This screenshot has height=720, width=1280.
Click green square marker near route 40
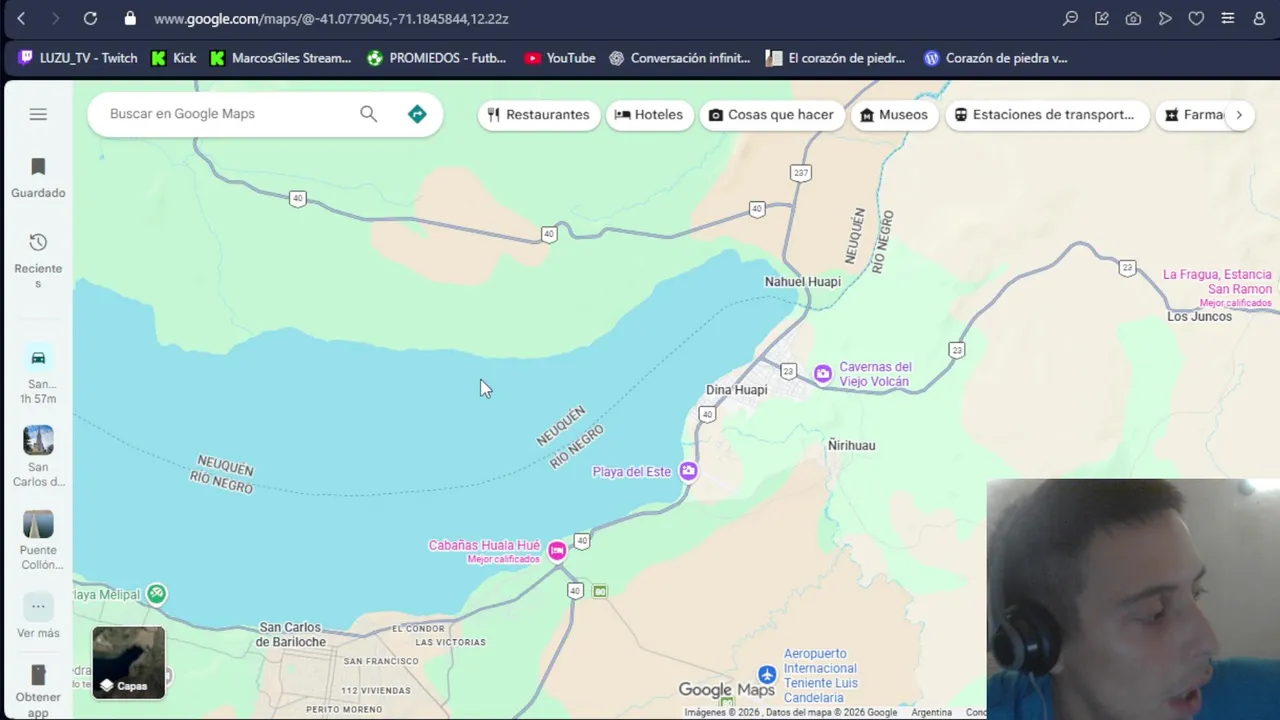point(600,591)
